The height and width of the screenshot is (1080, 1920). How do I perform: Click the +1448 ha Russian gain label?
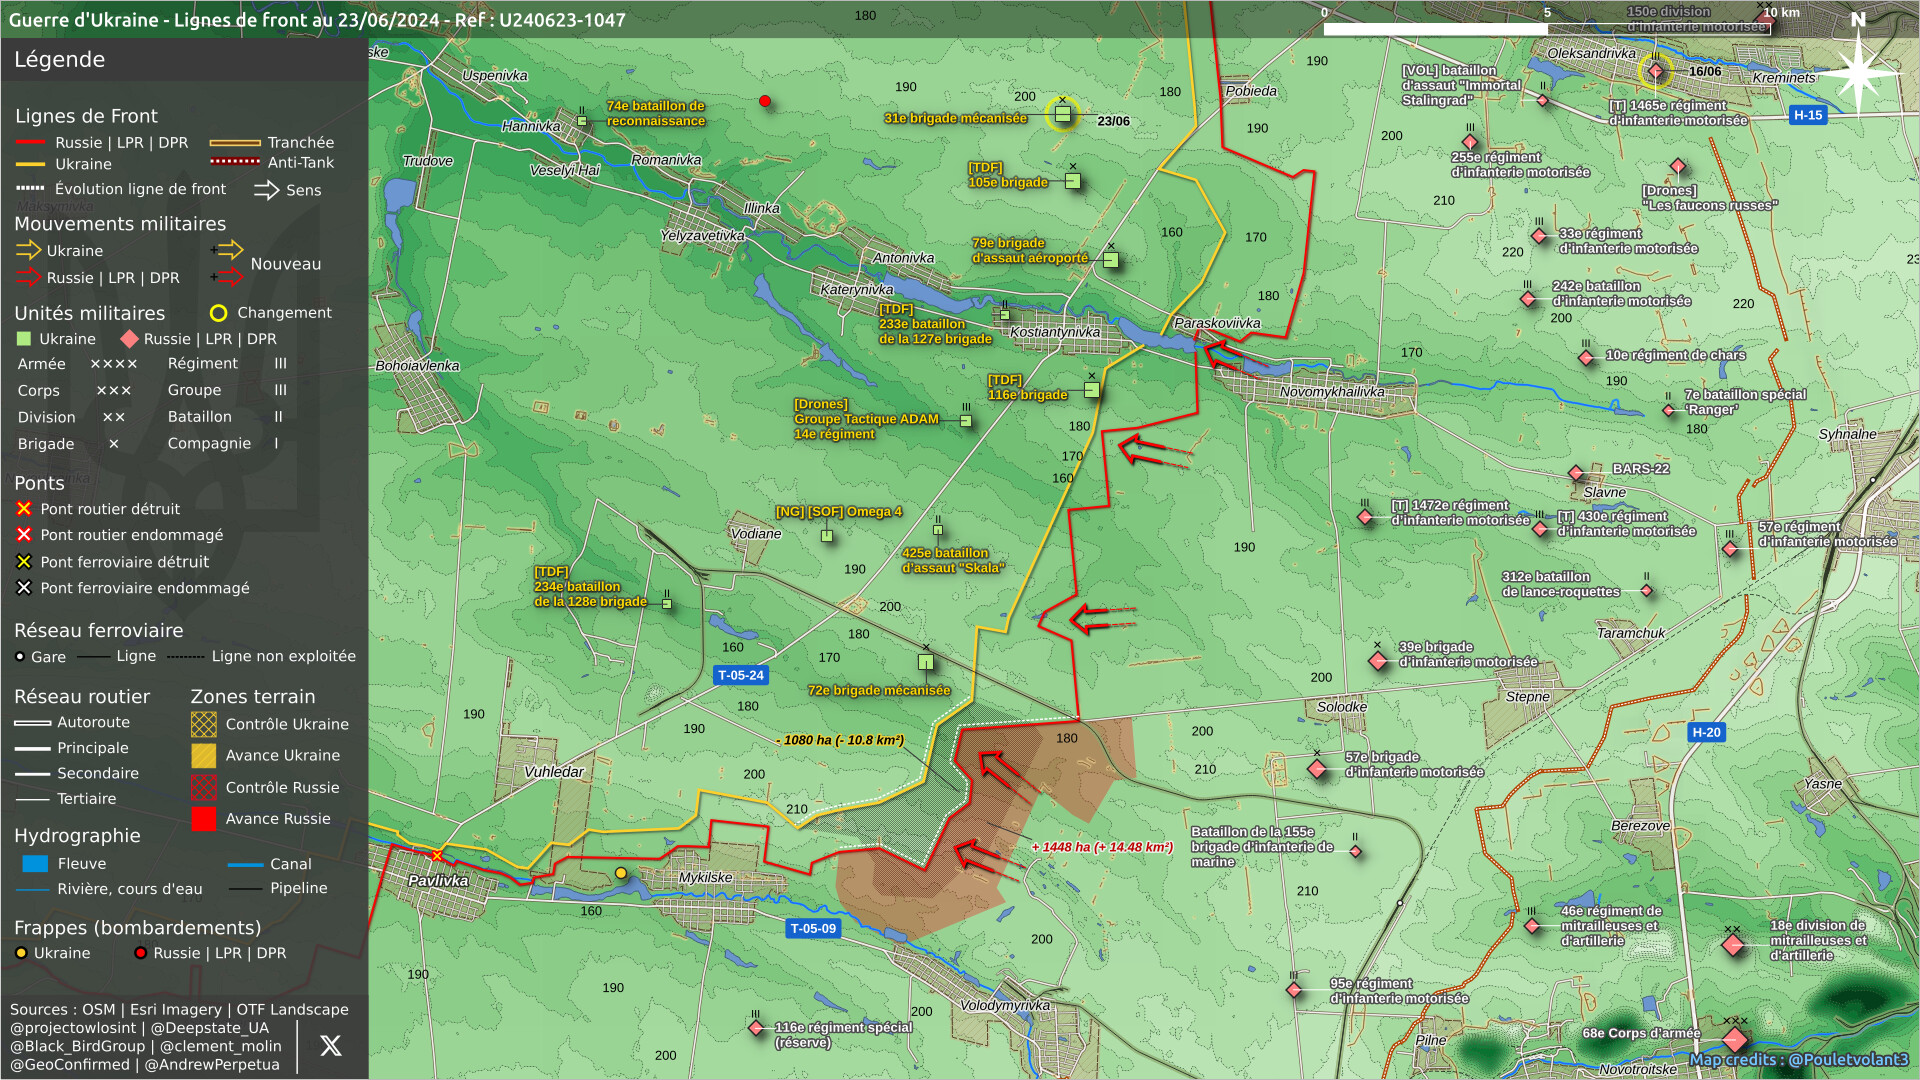[1102, 847]
